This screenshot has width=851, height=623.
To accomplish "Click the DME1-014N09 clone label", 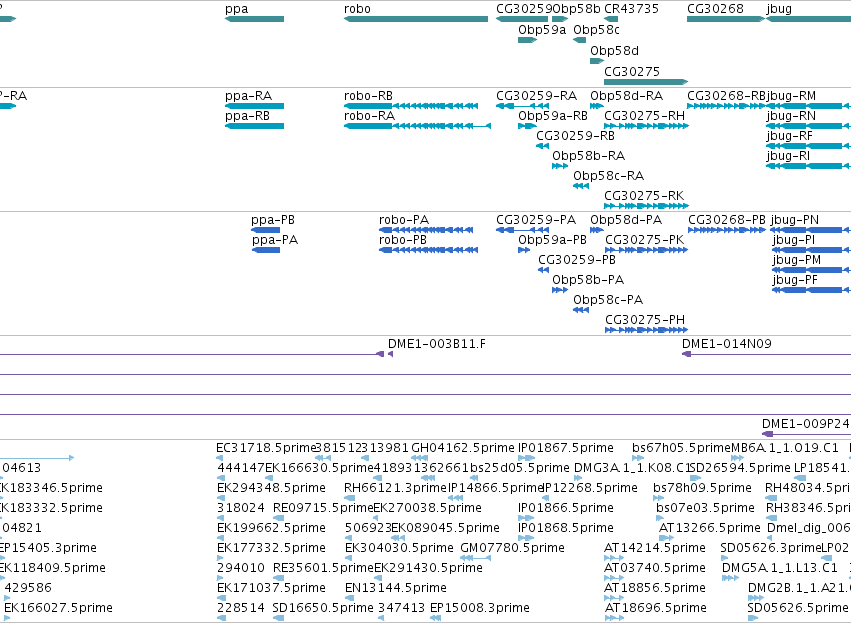I will [727, 344].
